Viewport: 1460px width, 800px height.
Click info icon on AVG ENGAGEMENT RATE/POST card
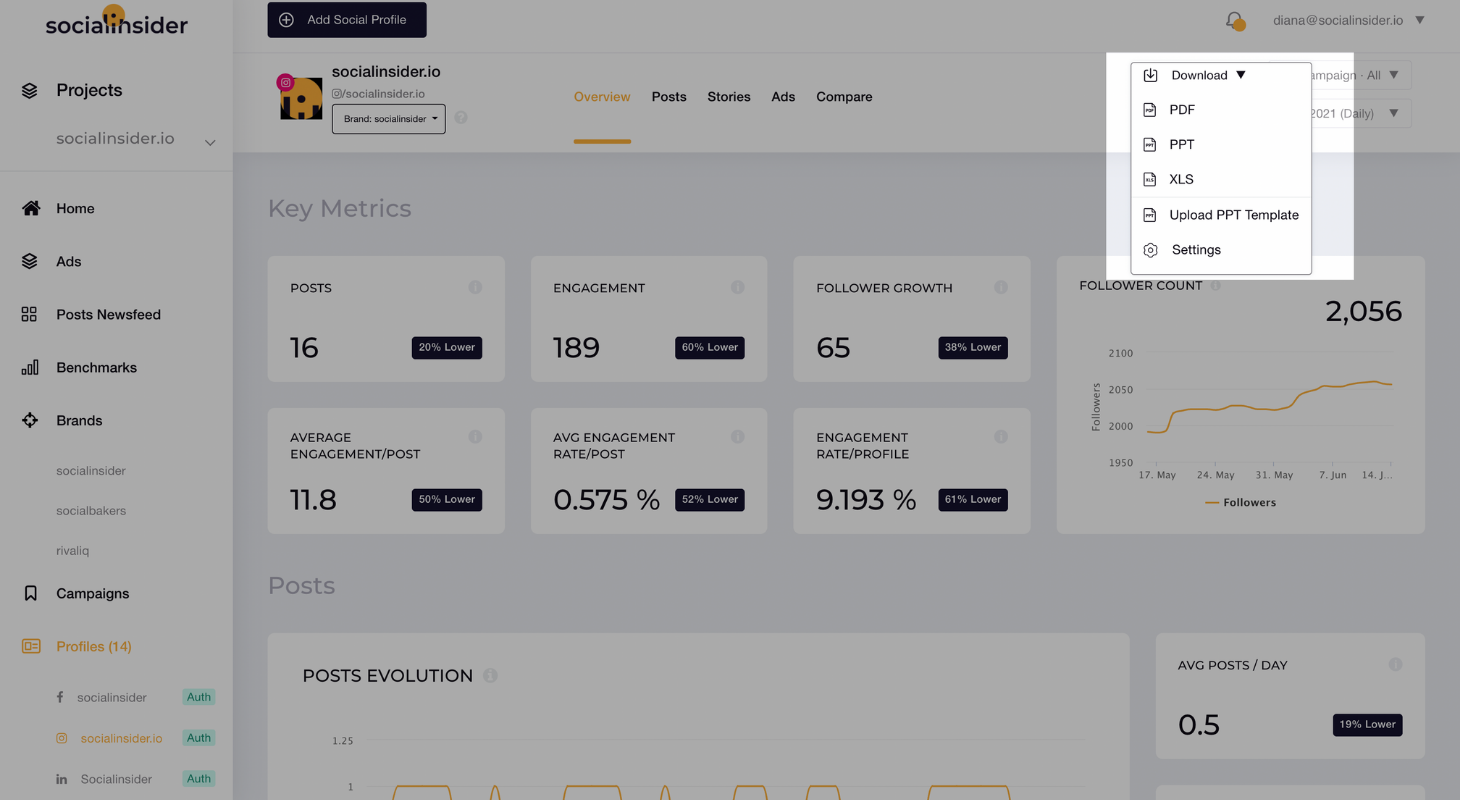coord(737,437)
